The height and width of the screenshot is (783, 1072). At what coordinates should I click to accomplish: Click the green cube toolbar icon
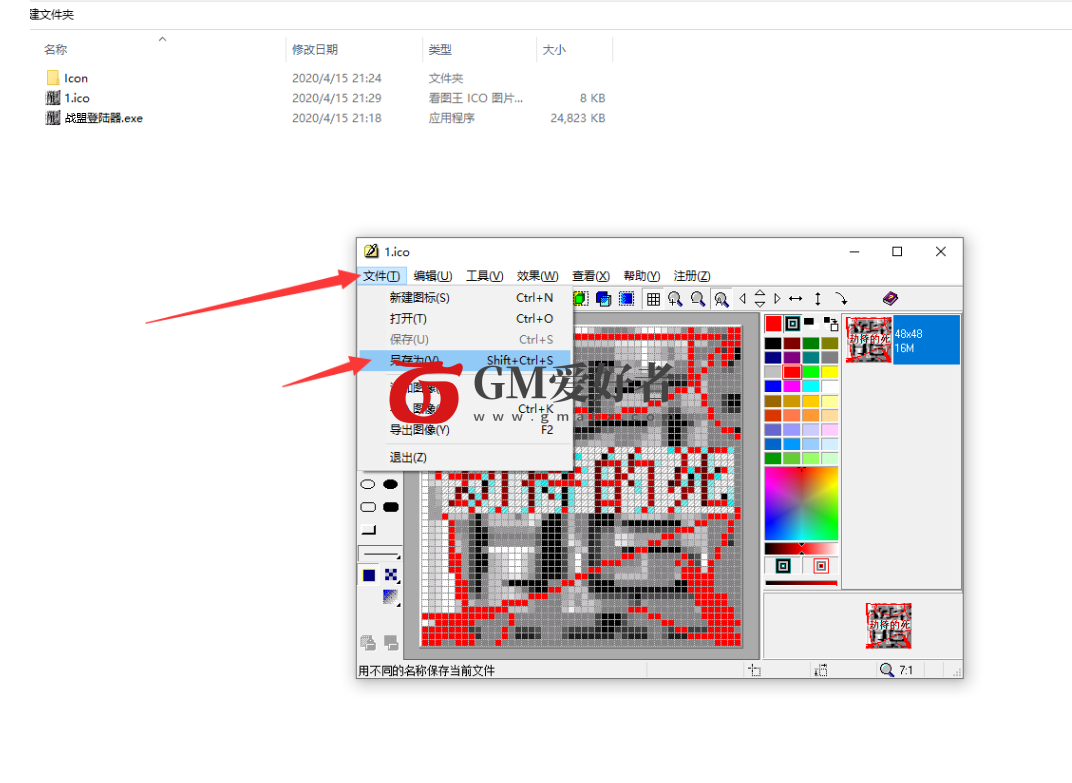coord(580,299)
